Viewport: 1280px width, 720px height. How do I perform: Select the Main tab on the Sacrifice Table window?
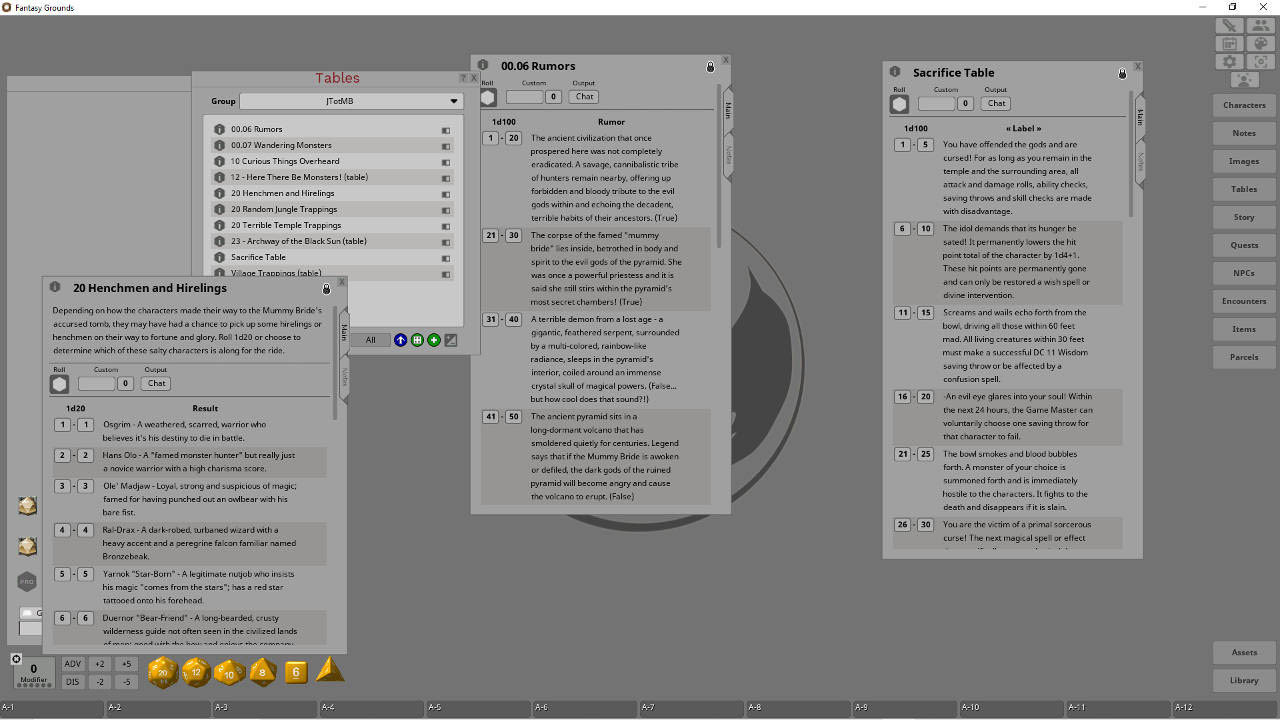pos(1139,117)
